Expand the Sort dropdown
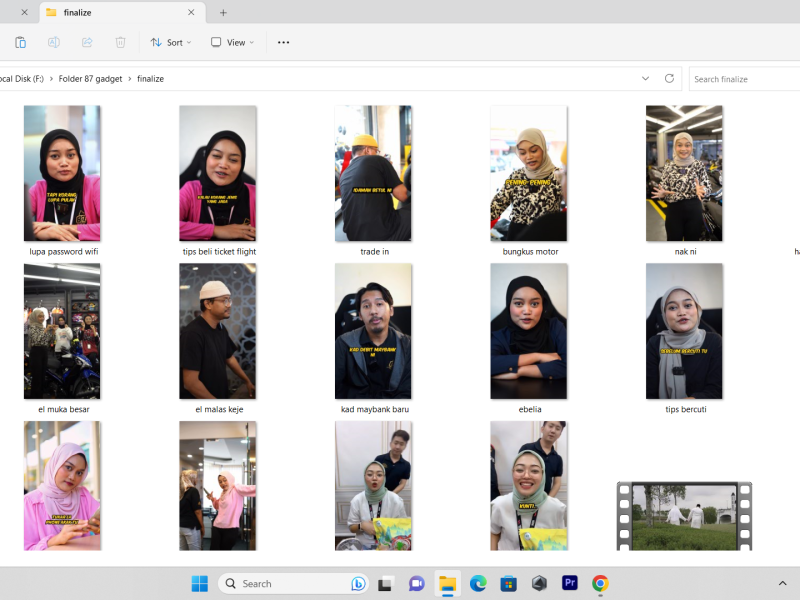Screen dimensions: 800x600 (x=170, y=42)
